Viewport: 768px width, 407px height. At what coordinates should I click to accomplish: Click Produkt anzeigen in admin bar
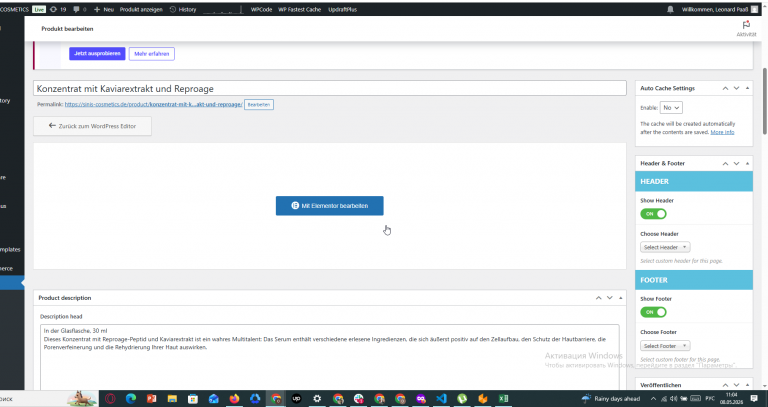tap(141, 9)
